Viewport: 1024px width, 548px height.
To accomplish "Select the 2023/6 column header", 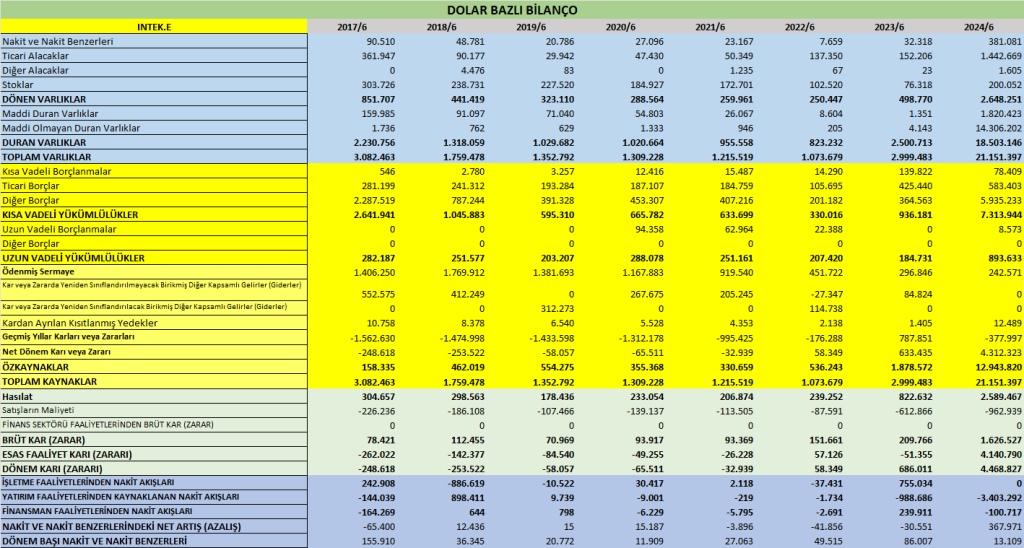I will (889, 27).
